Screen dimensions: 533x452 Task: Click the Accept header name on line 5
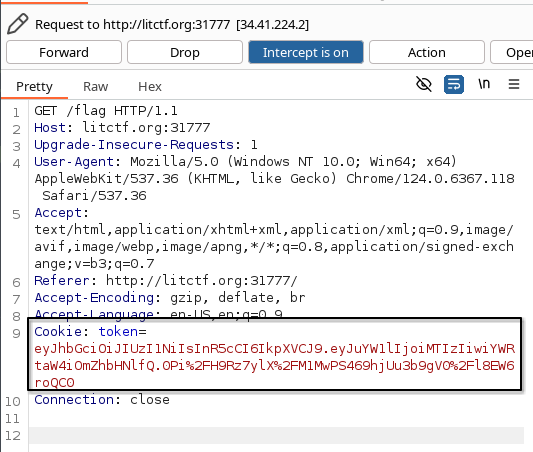click(58, 213)
